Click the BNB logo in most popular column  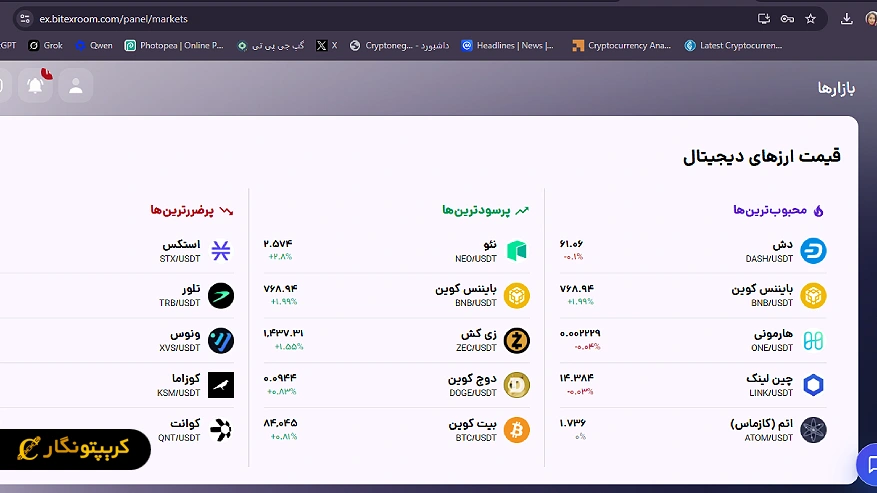pos(813,295)
